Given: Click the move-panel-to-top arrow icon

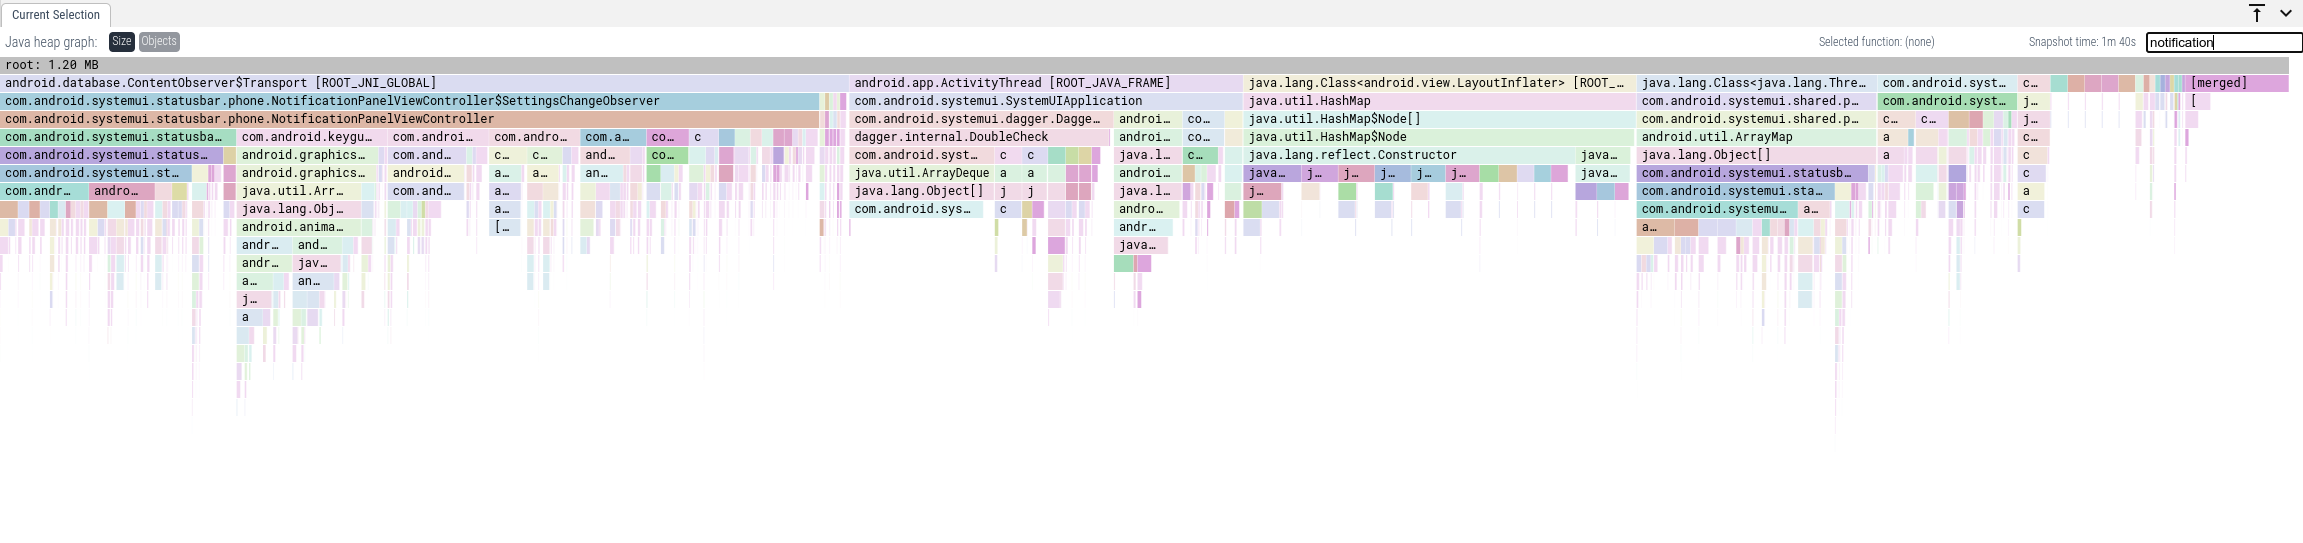Looking at the screenshot, I should click(x=2257, y=13).
